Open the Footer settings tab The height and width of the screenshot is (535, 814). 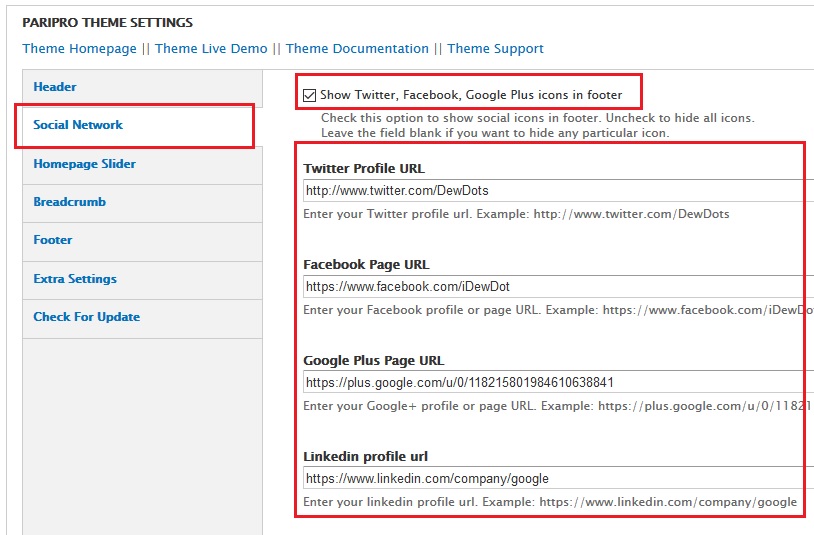tap(53, 240)
